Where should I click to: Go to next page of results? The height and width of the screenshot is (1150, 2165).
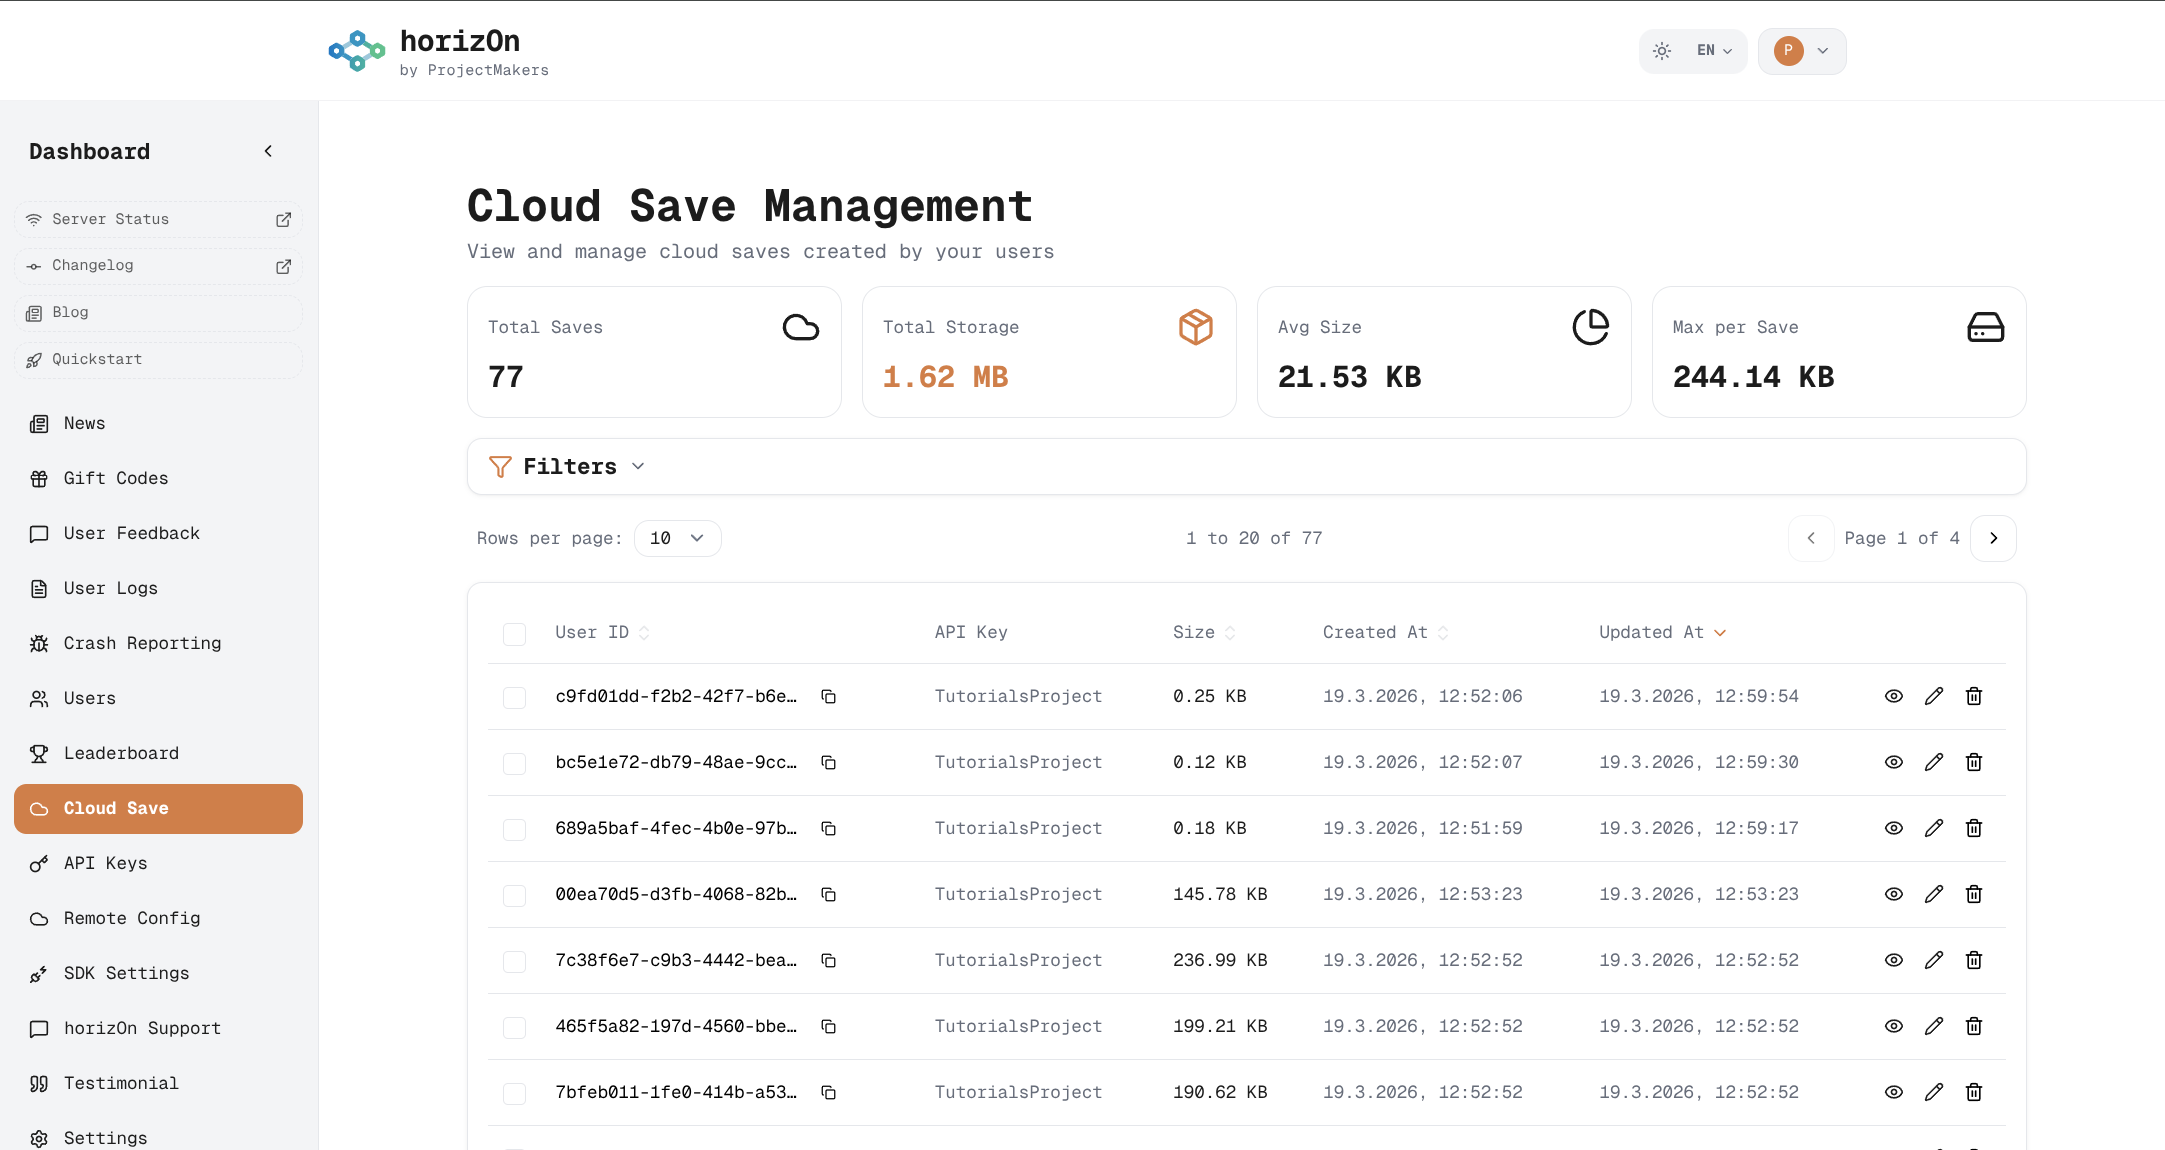point(1993,538)
